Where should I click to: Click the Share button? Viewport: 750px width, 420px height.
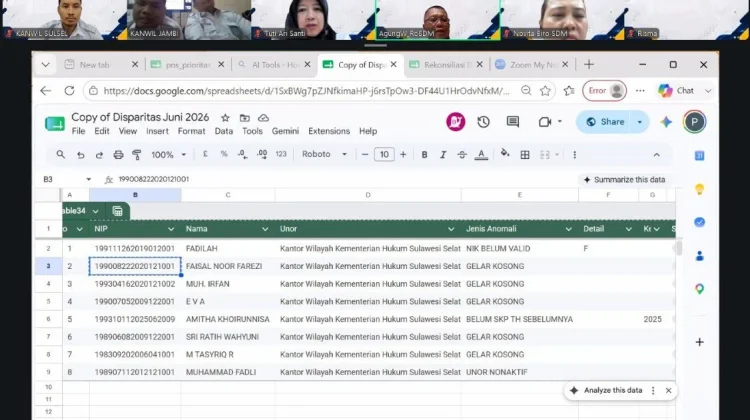605,122
